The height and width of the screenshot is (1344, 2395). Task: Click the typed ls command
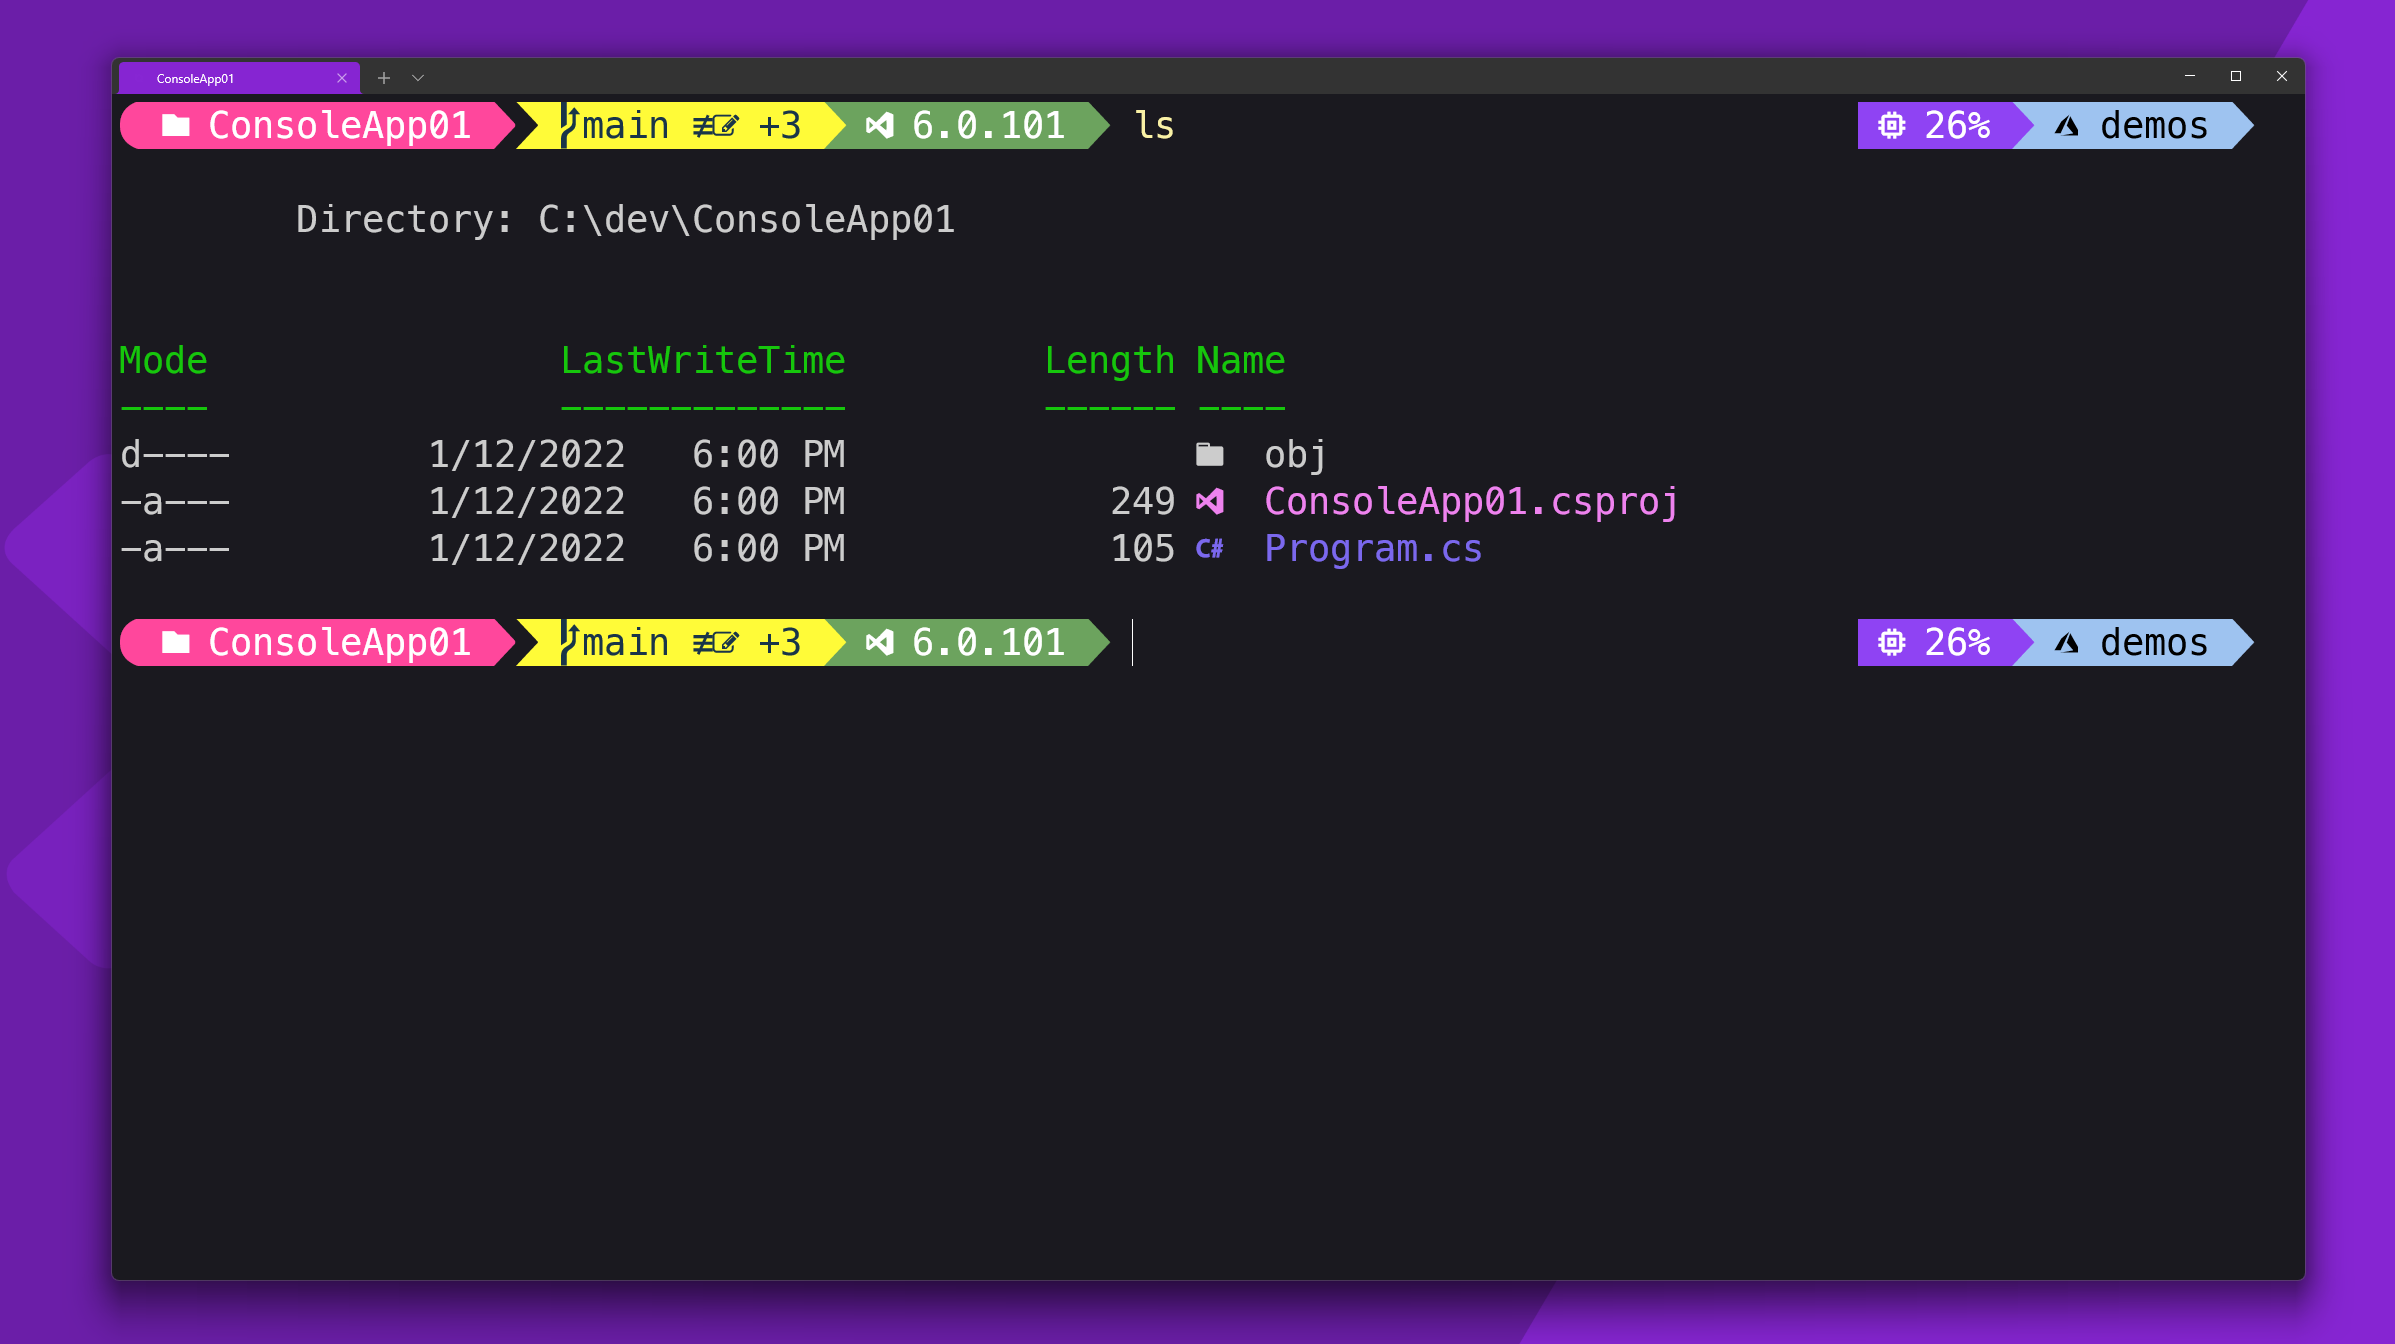coord(1154,126)
